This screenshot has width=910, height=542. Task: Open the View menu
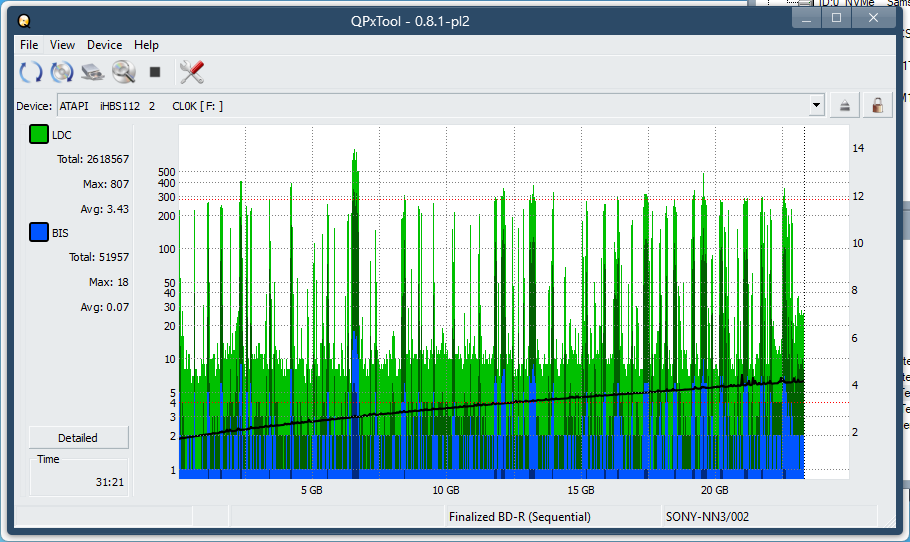point(62,45)
